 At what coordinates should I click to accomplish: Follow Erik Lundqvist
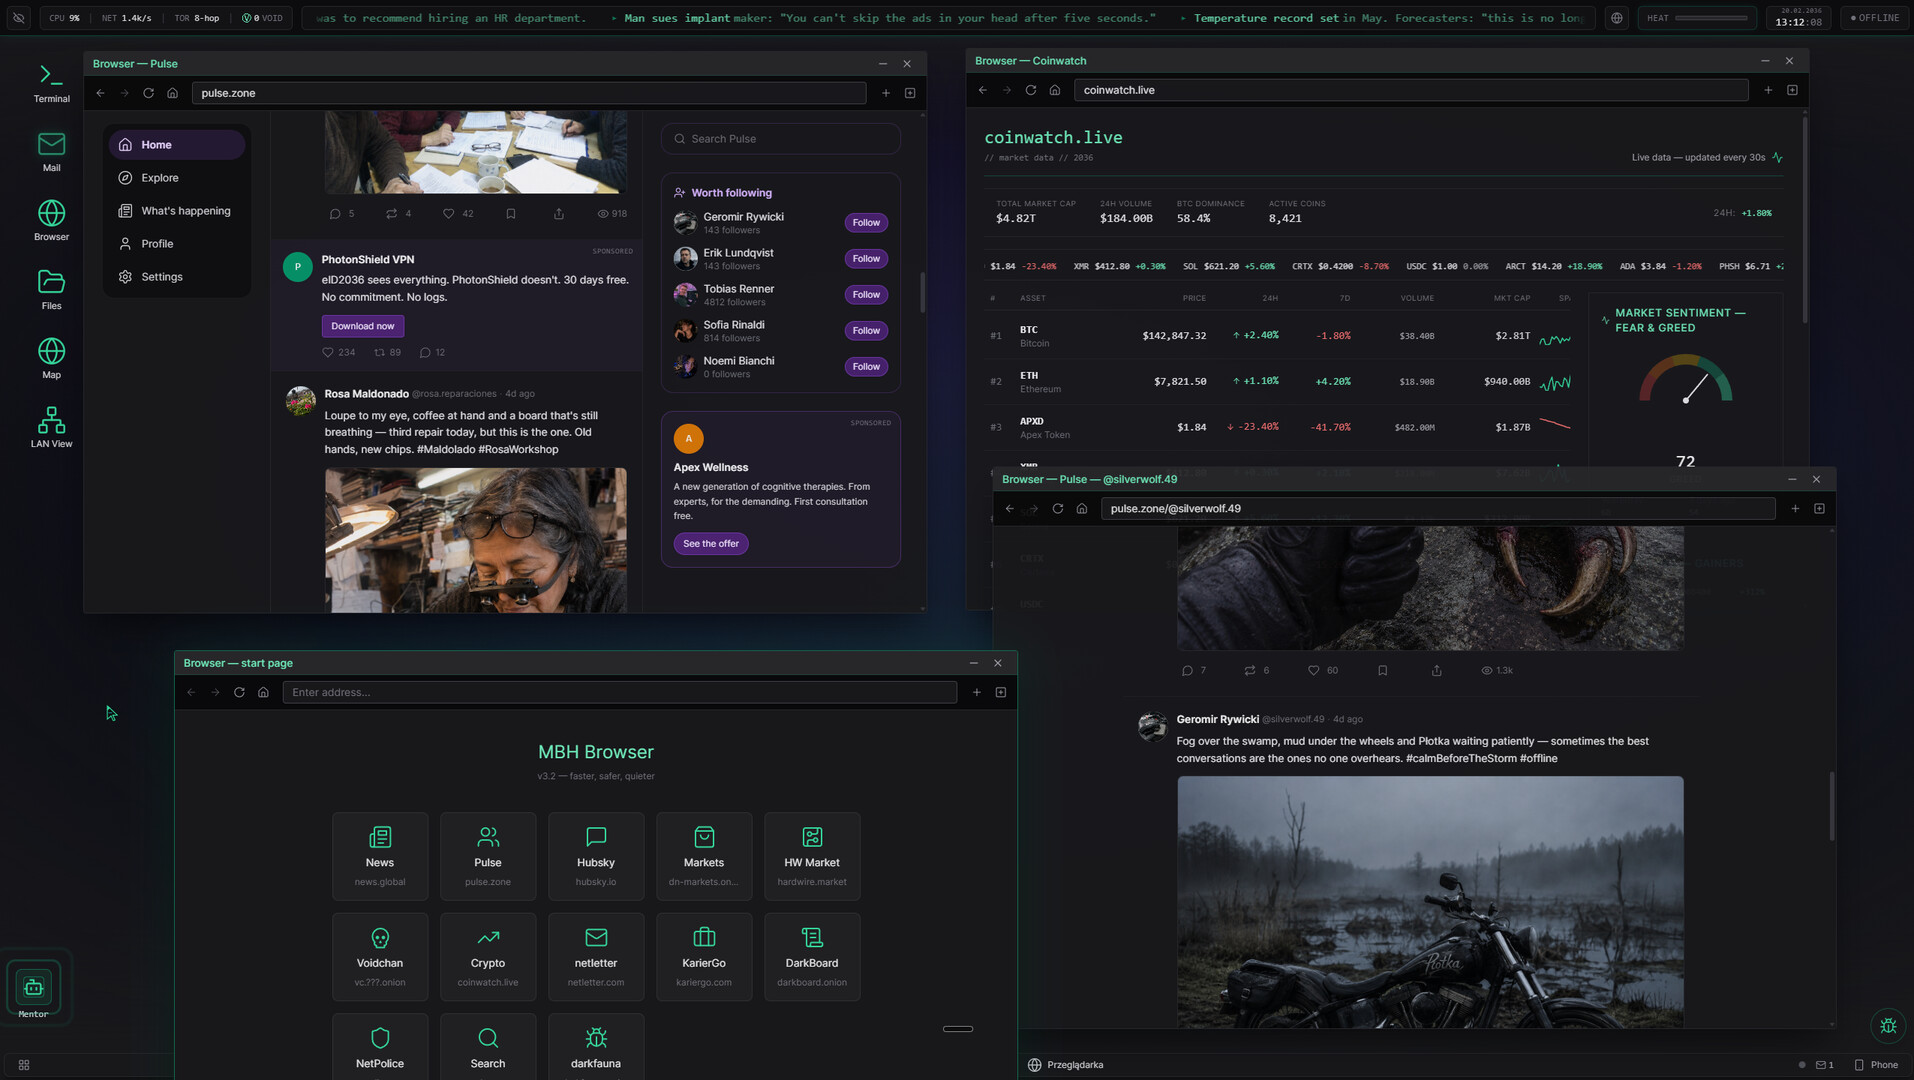click(866, 259)
